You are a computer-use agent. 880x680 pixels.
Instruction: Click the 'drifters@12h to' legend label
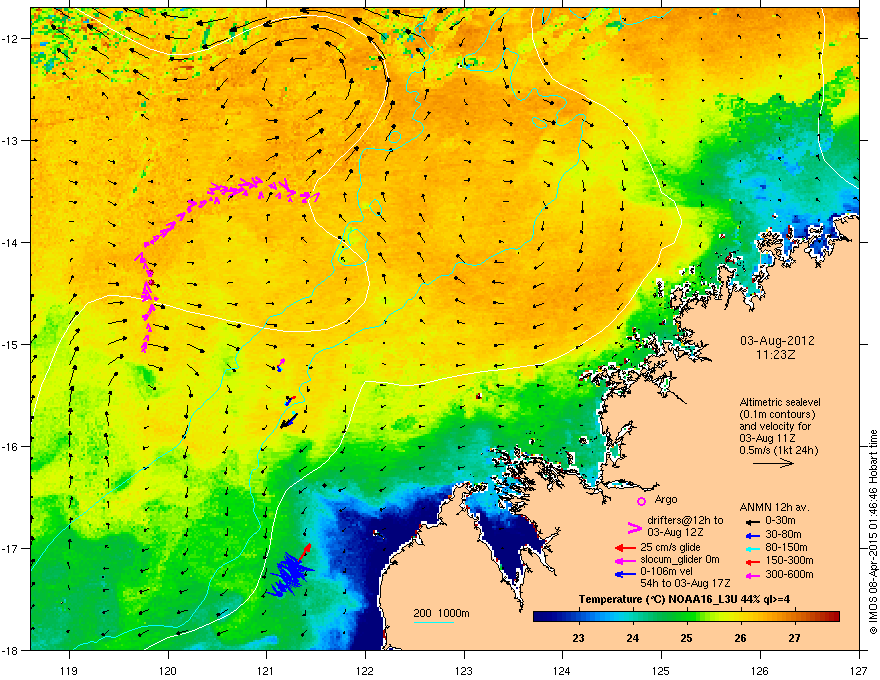point(685,520)
